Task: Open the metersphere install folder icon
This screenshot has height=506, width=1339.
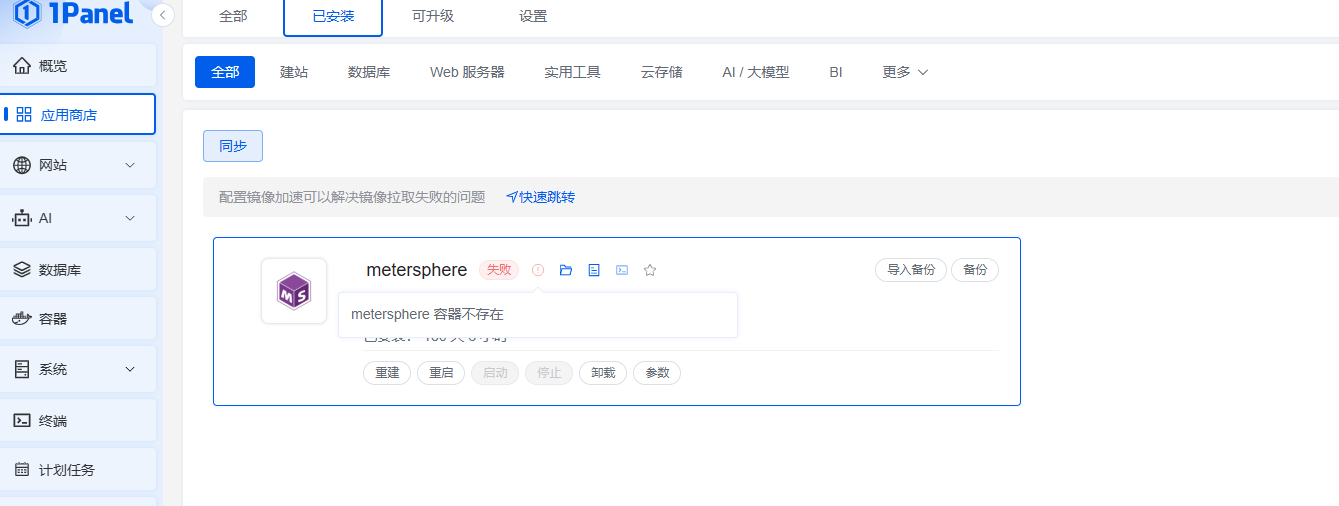Action: pyautogui.click(x=566, y=270)
